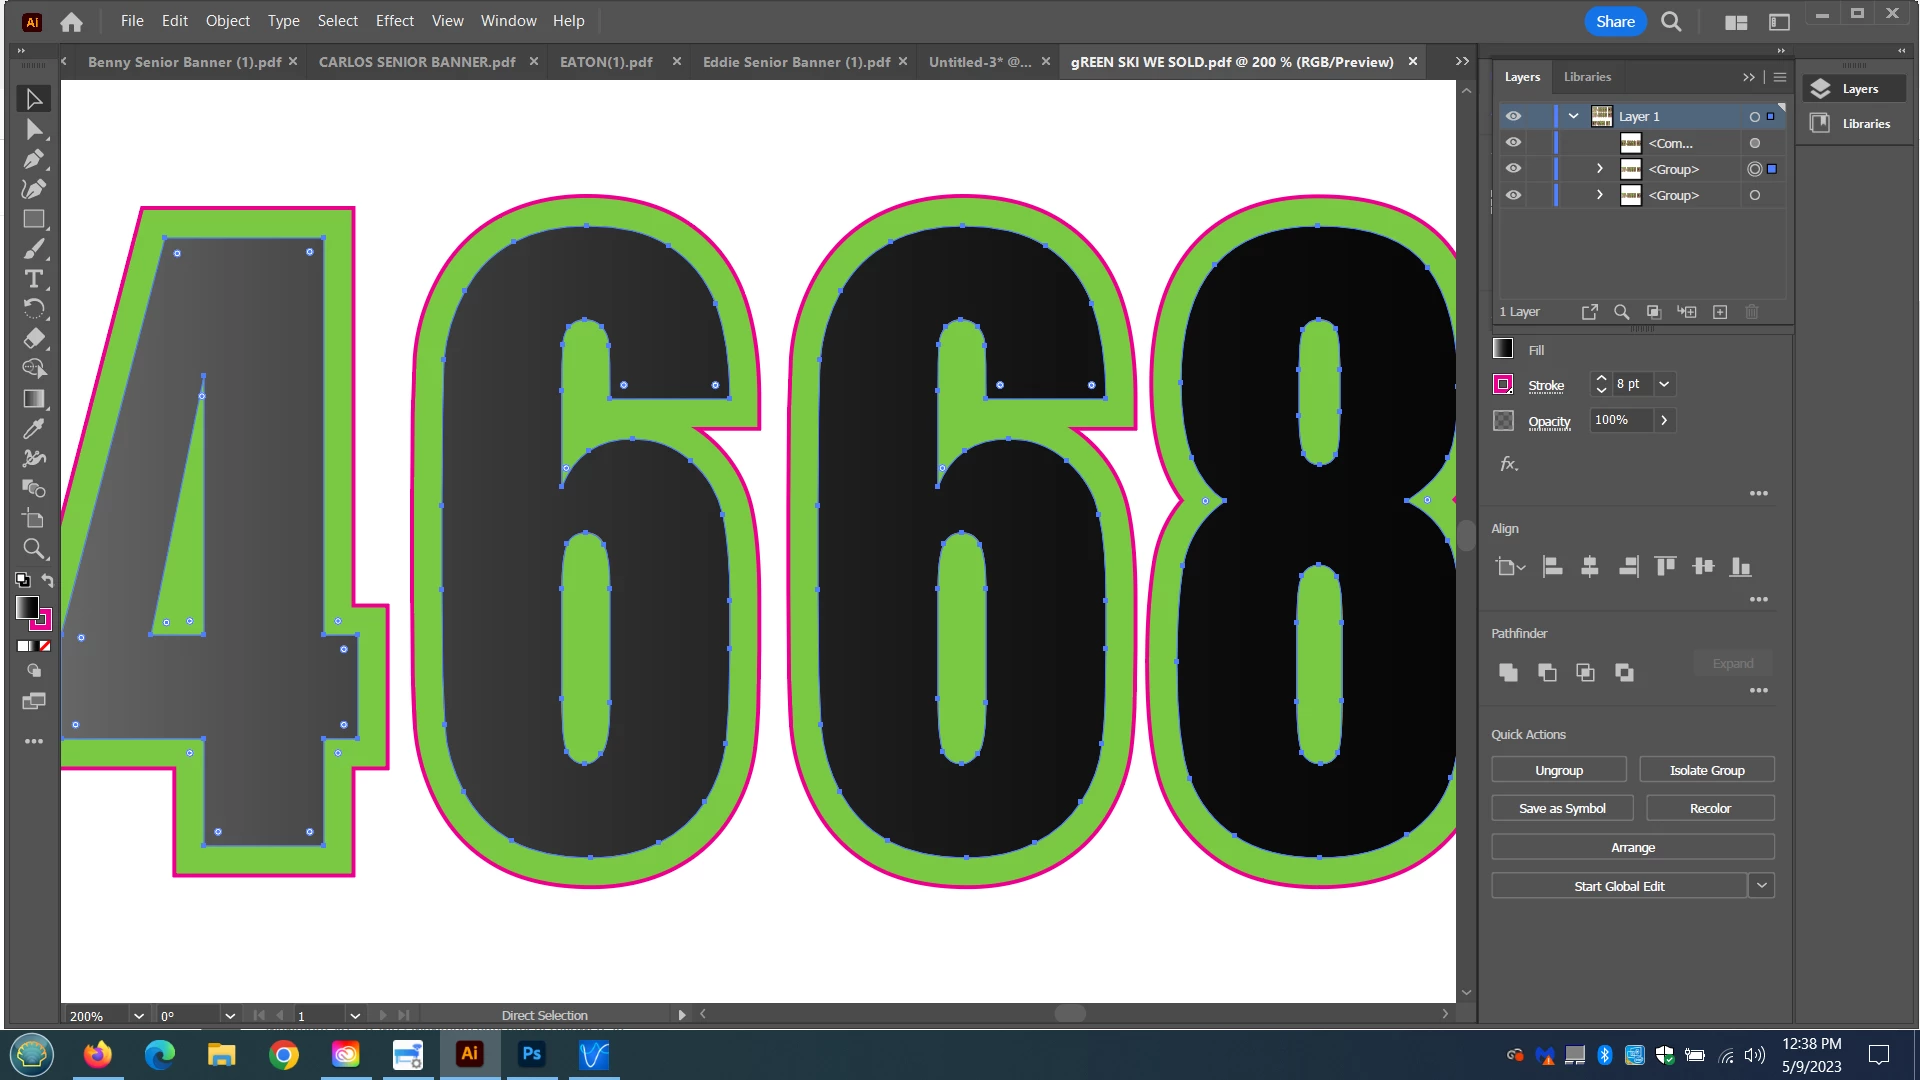The image size is (1920, 1080).
Task: Click Pathfinder Unite shape mode icon
Action: click(1508, 672)
